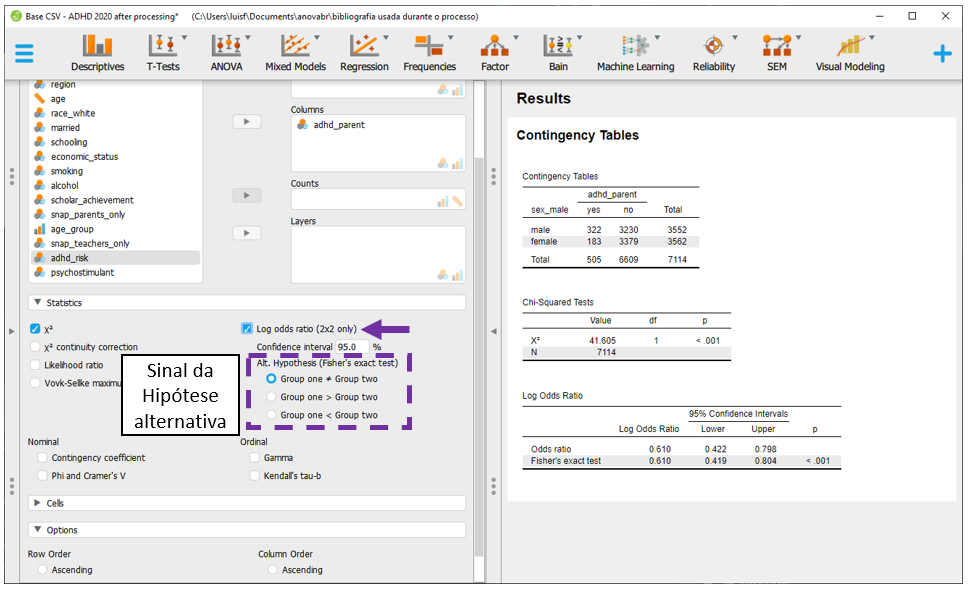Open the Descriptives analysis module

[x=97, y=53]
